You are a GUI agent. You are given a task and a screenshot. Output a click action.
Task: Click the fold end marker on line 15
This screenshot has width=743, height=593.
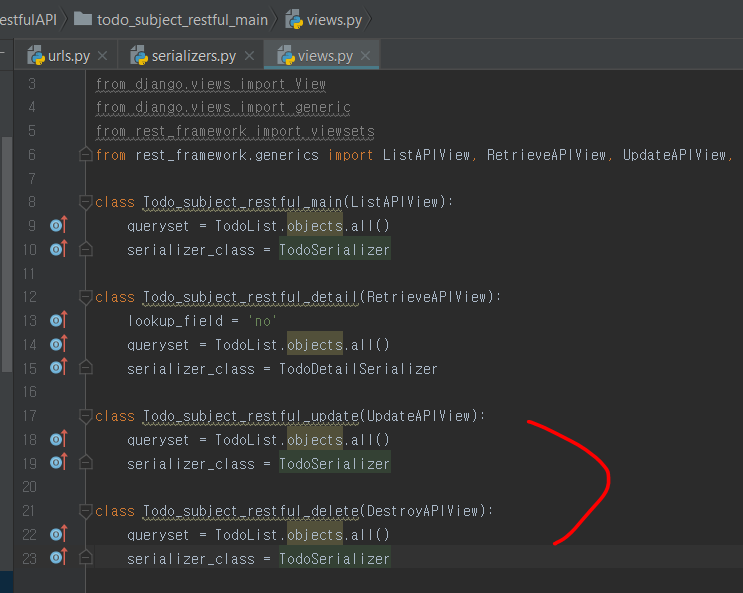85,368
